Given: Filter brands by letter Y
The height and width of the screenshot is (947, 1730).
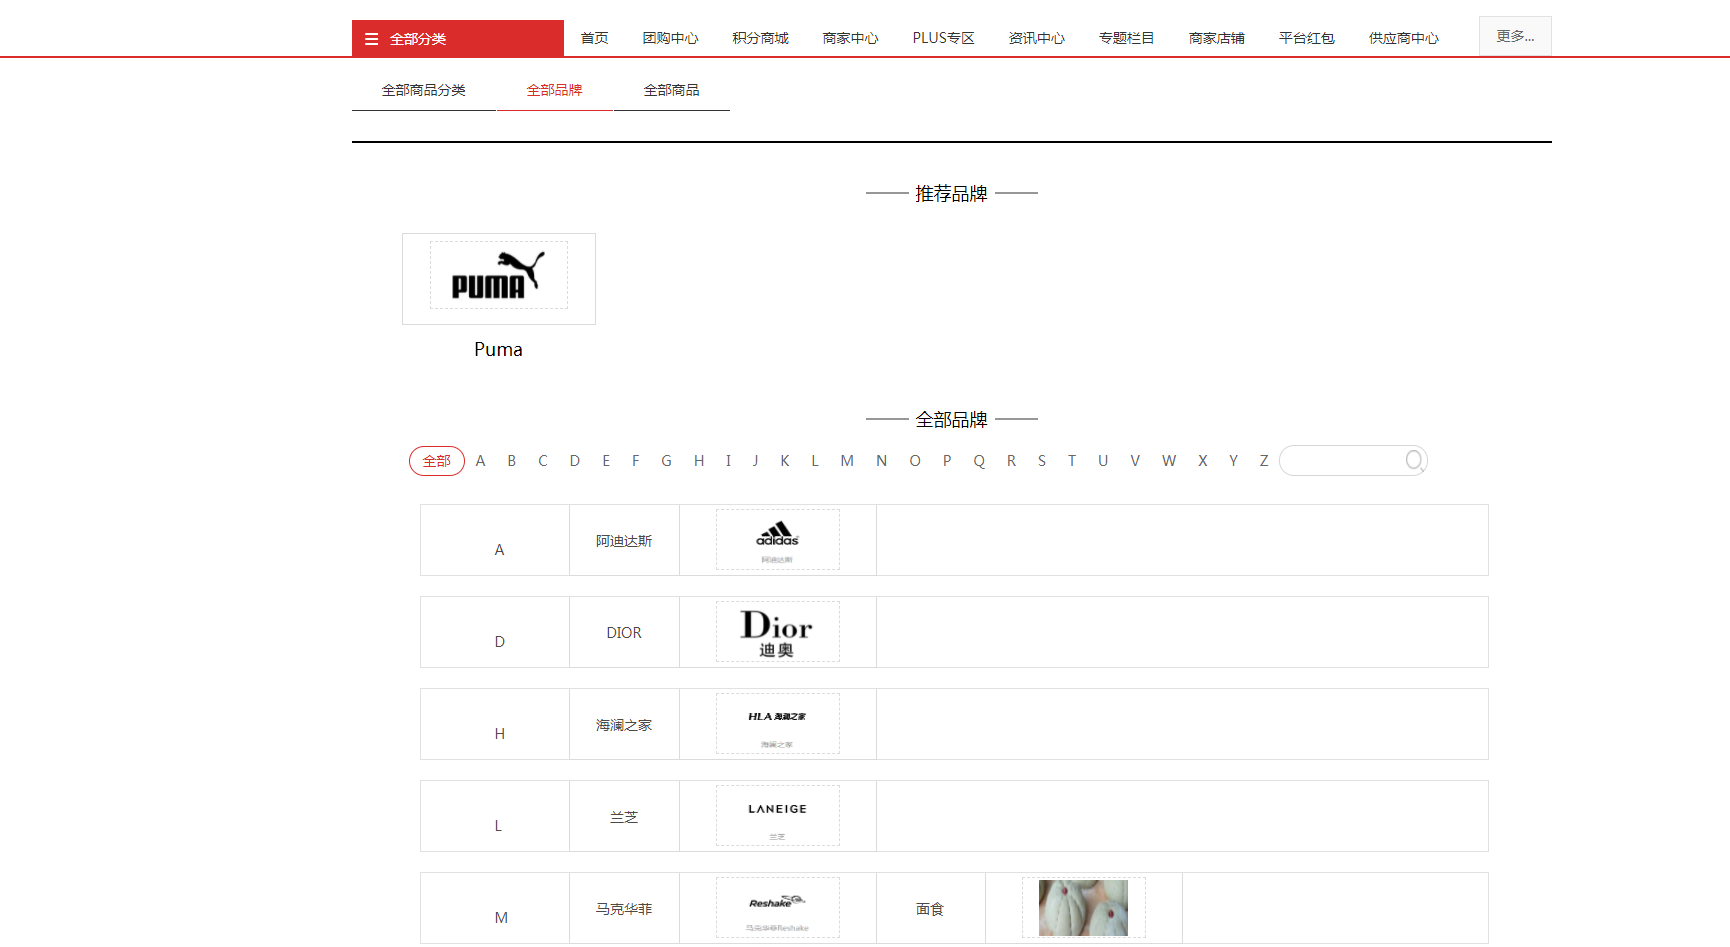Looking at the screenshot, I should 1233,461.
